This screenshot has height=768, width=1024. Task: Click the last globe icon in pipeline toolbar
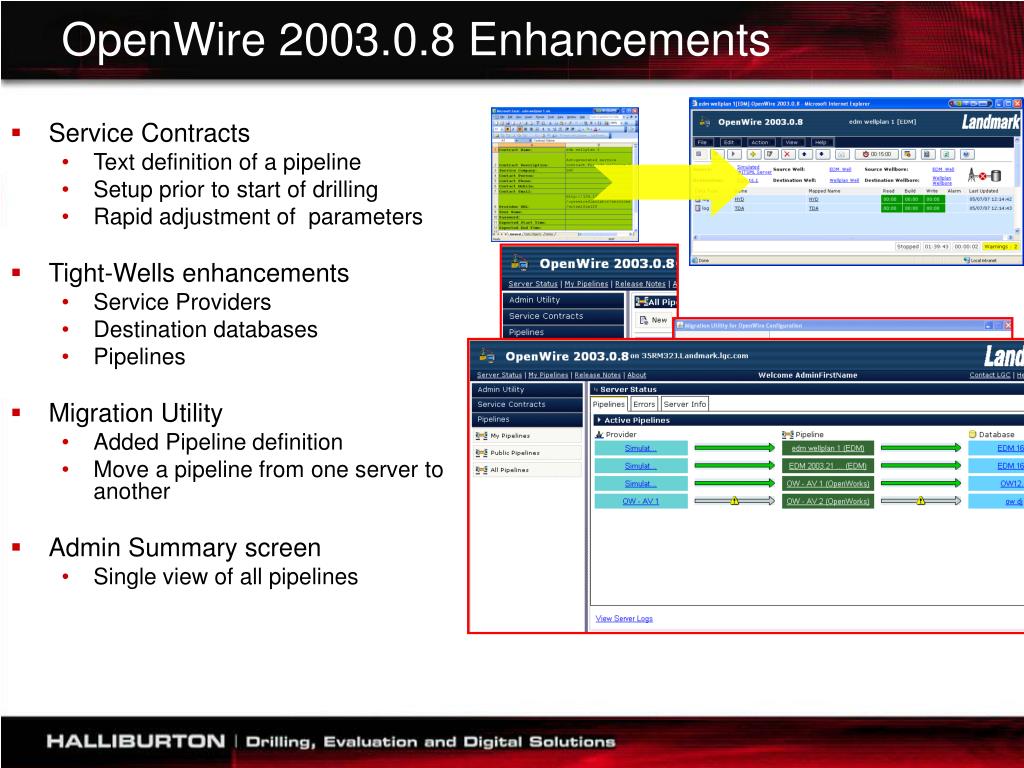point(967,154)
